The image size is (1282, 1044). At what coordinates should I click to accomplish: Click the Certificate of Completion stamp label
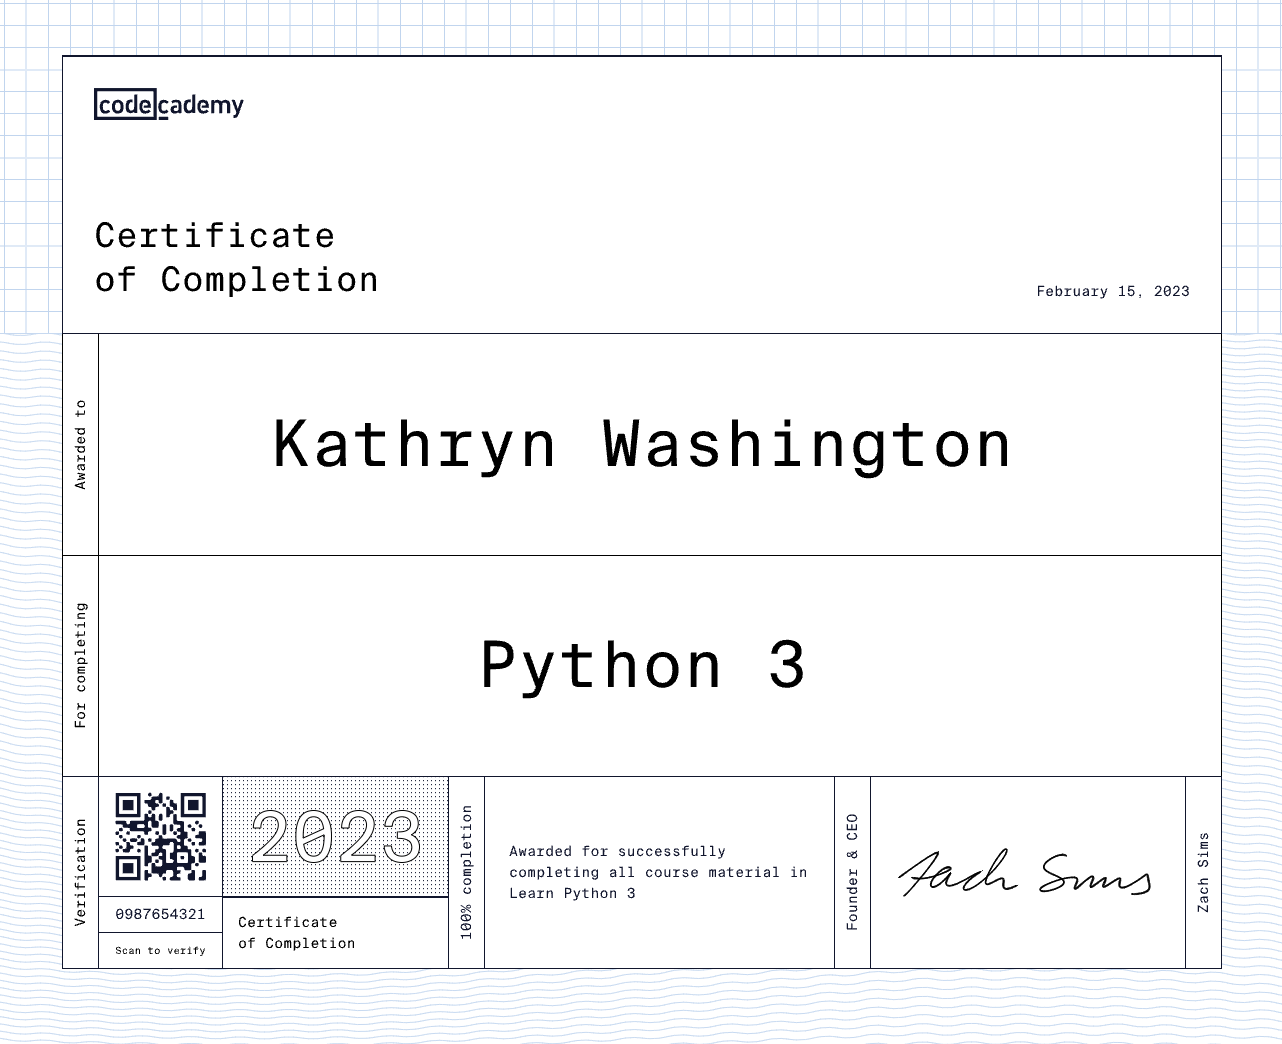296,932
